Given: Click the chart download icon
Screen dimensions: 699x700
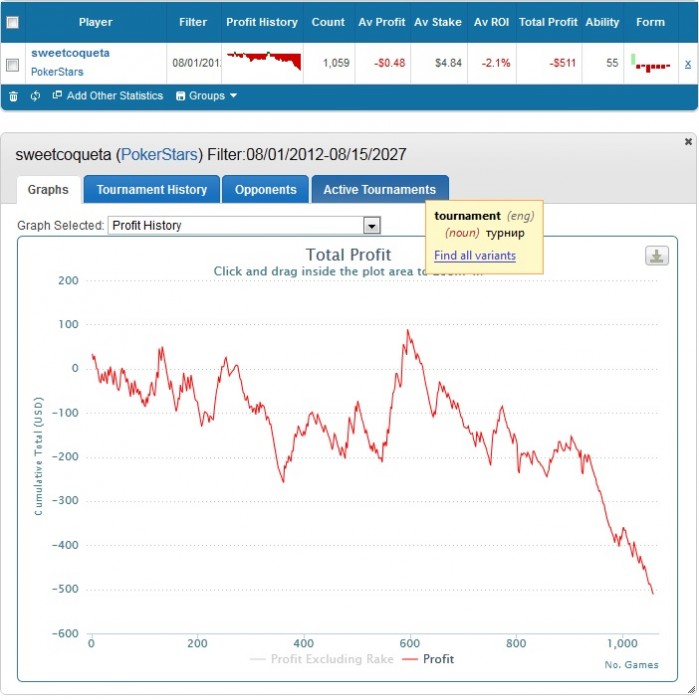Looking at the screenshot, I should coord(657,256).
